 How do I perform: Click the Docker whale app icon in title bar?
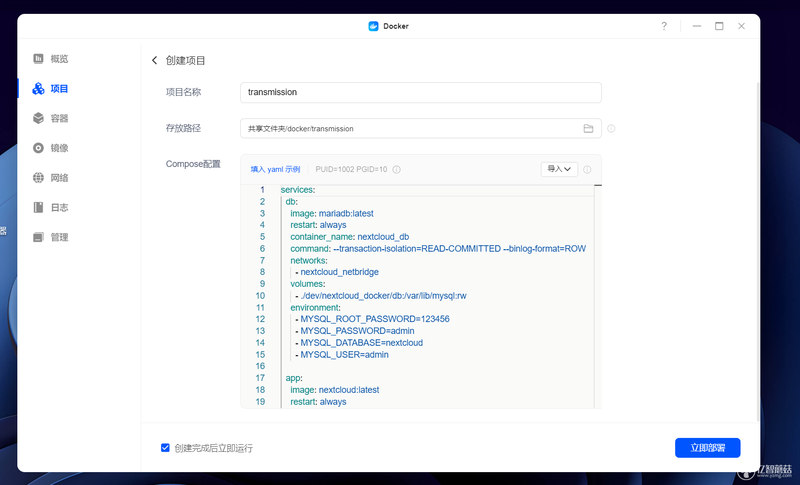coord(373,26)
